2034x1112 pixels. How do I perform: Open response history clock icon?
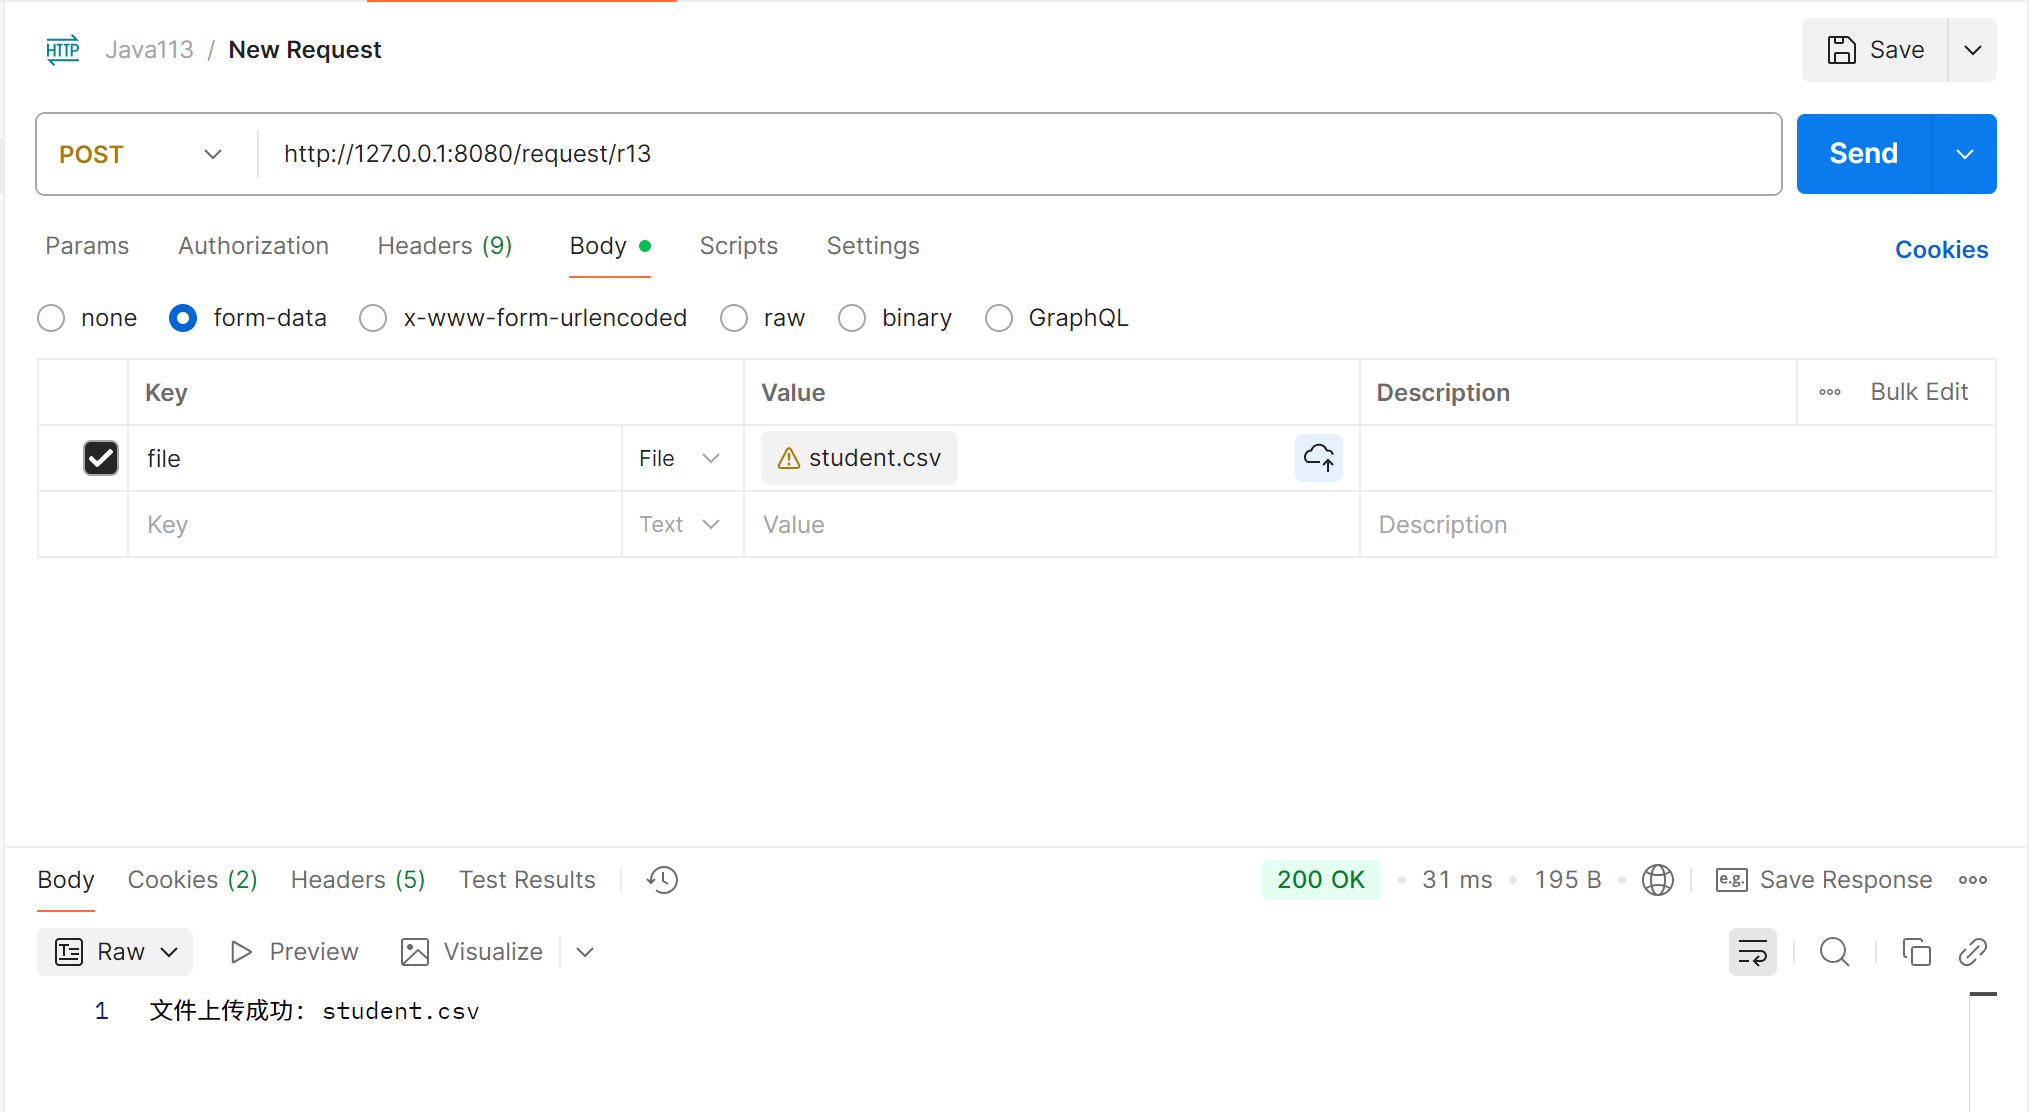(662, 880)
